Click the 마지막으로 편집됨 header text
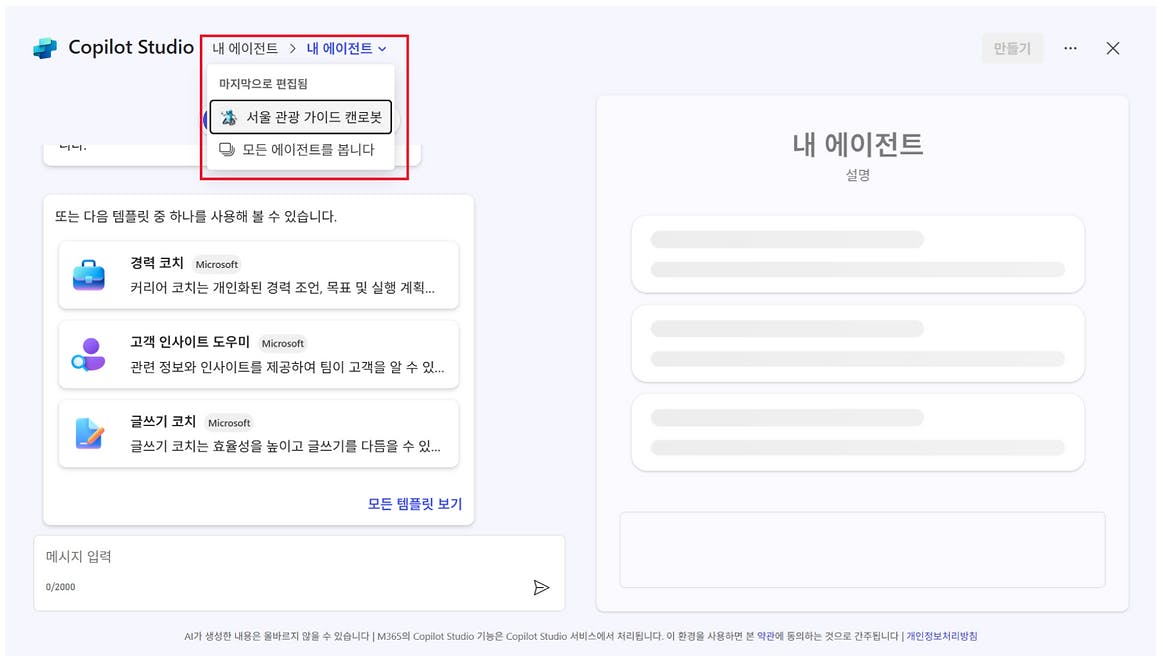This screenshot has height=658, width=1160. [x=263, y=84]
